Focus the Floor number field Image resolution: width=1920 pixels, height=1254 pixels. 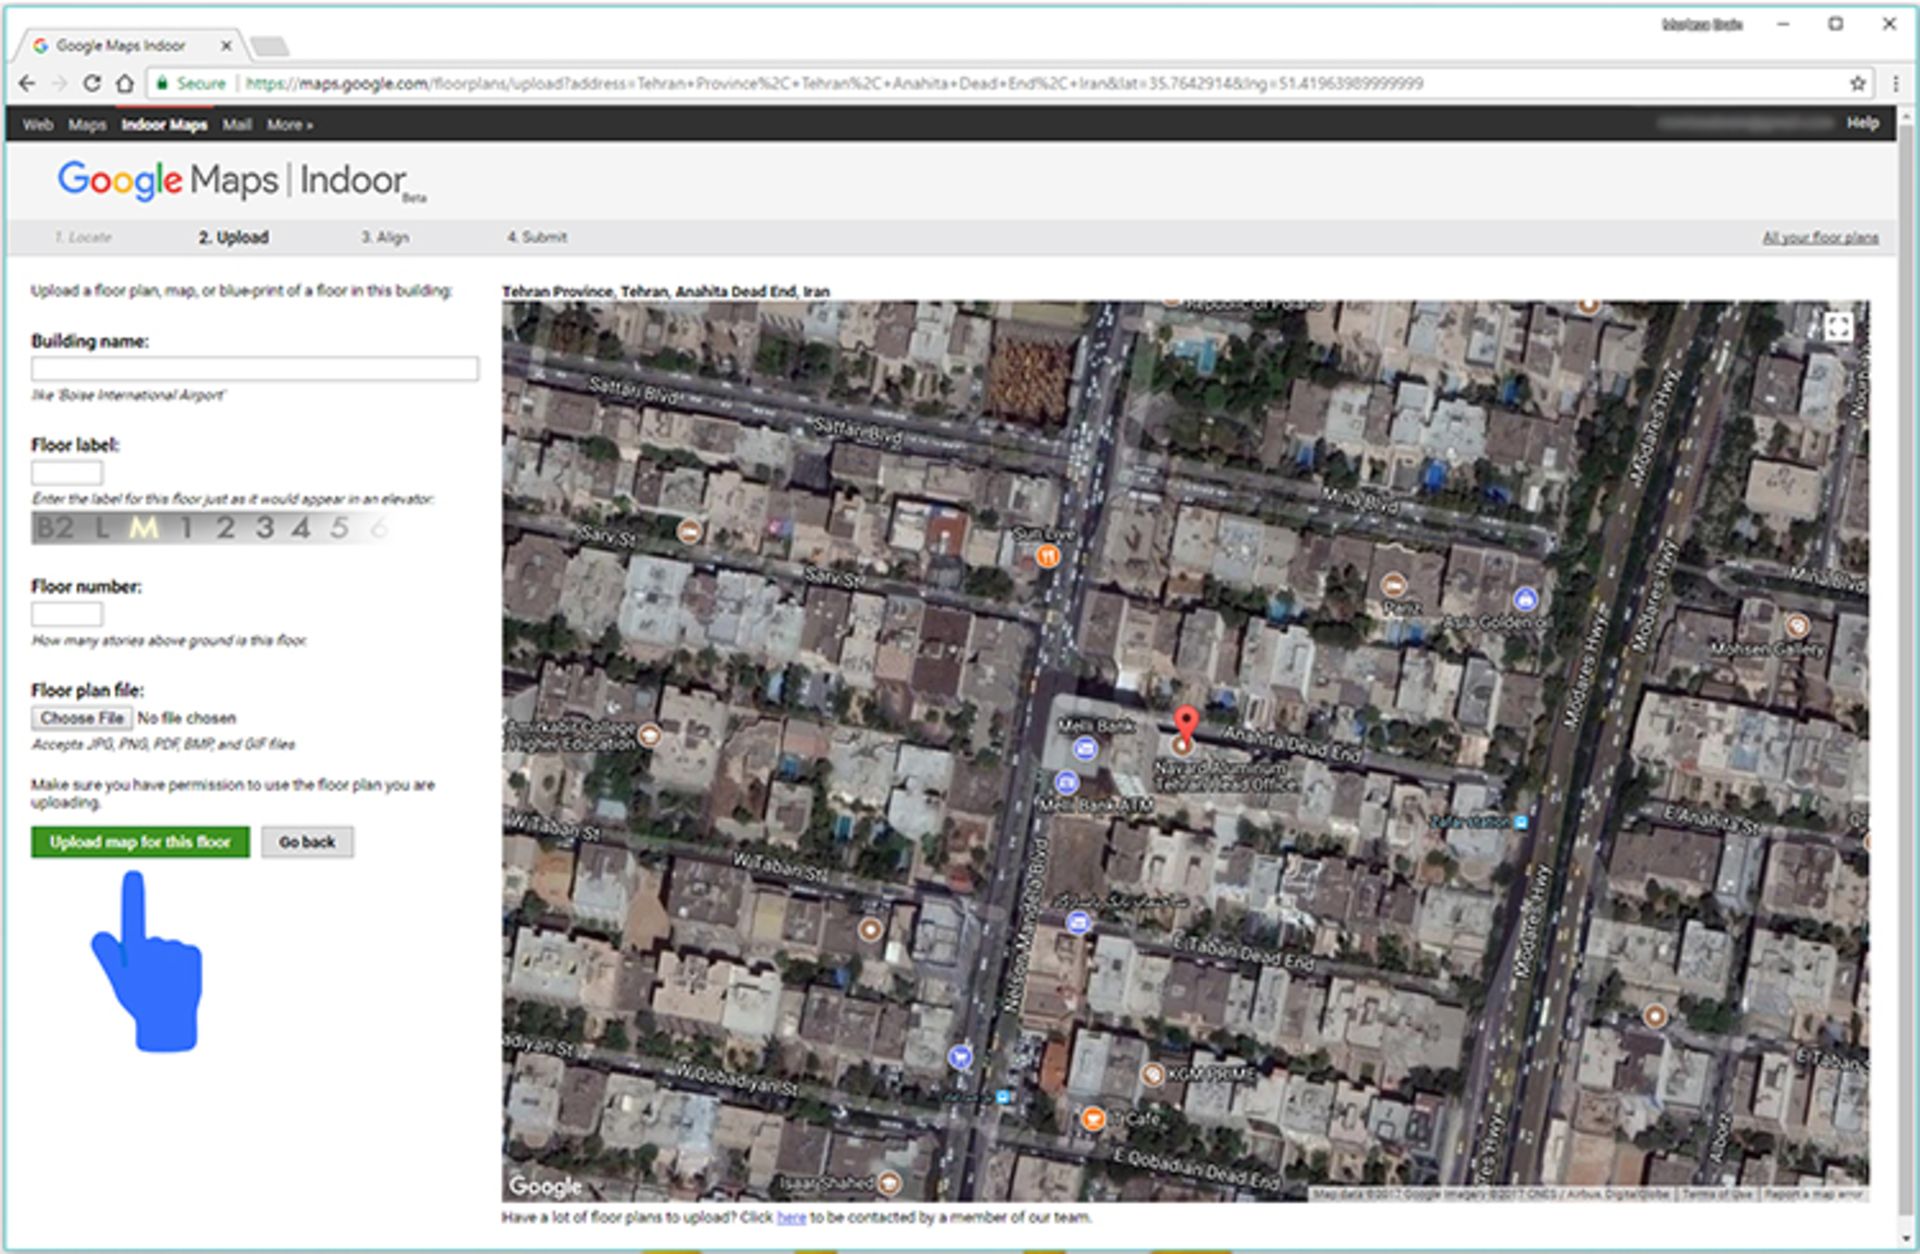coord(67,614)
